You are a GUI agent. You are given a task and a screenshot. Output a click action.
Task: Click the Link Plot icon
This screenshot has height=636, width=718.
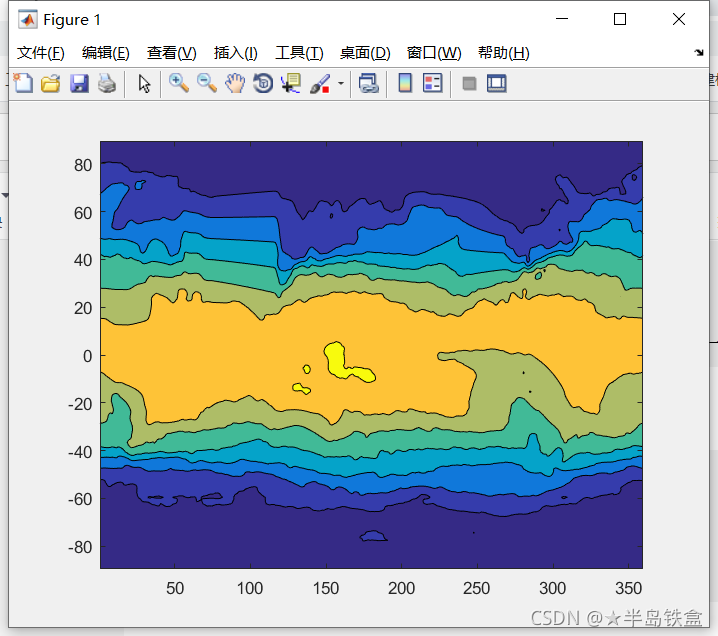tap(369, 84)
